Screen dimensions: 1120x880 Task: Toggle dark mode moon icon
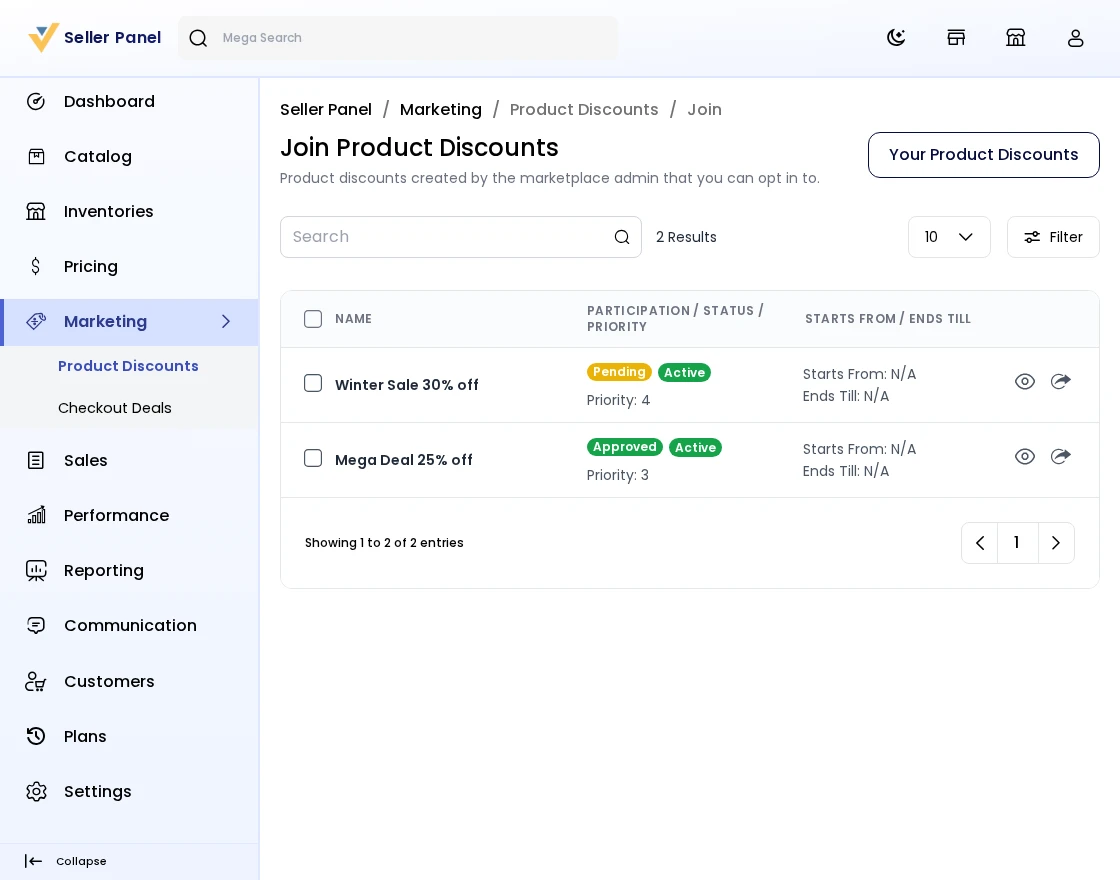896,38
